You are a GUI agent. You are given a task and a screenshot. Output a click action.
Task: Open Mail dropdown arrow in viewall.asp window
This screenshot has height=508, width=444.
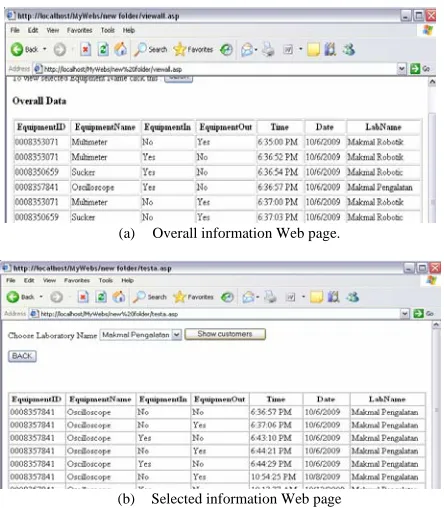click(256, 50)
